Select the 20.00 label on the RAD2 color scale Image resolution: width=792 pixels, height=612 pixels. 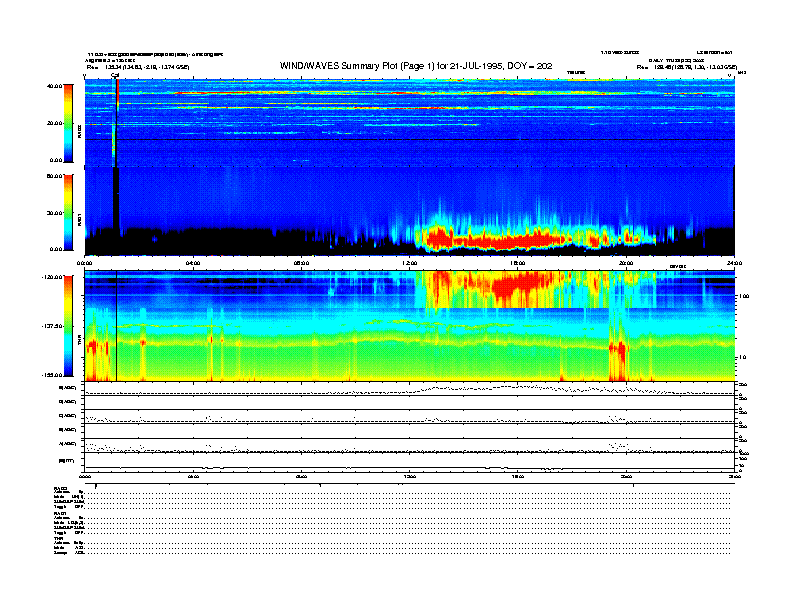point(54,123)
